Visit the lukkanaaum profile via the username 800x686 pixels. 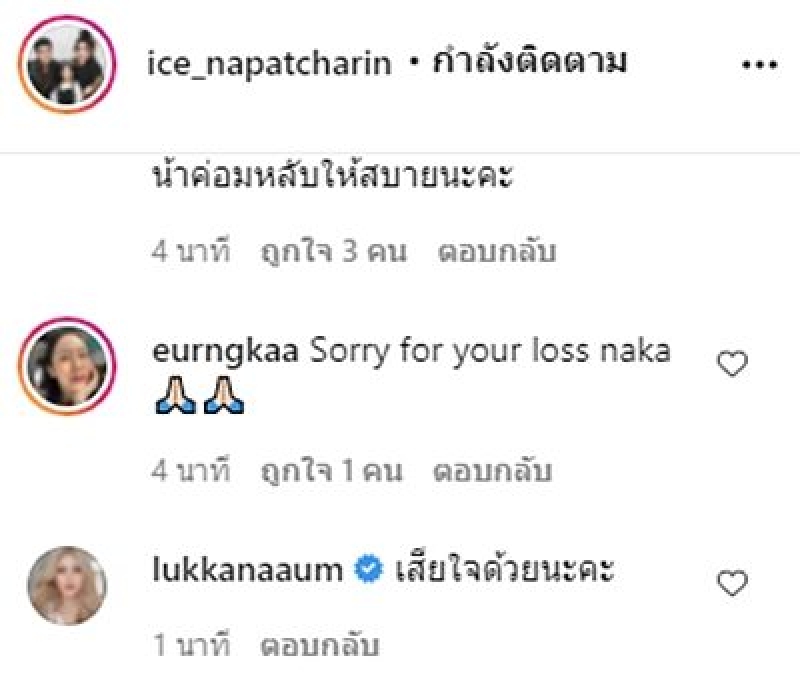click(247, 569)
